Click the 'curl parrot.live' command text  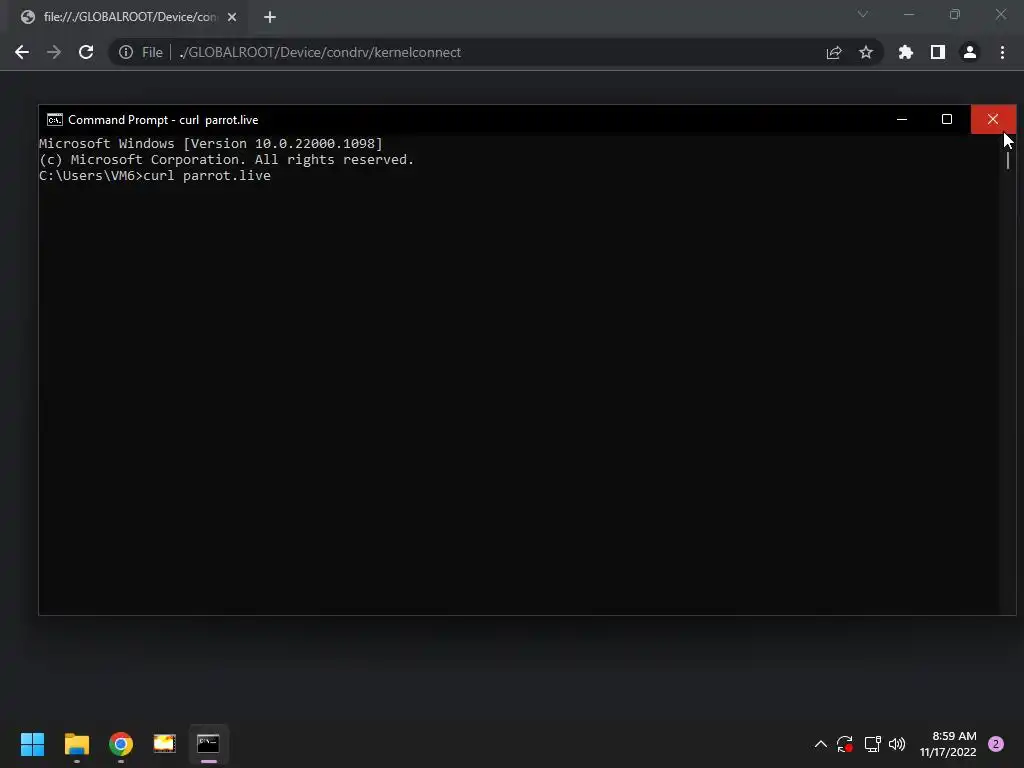pyautogui.click(x=207, y=176)
